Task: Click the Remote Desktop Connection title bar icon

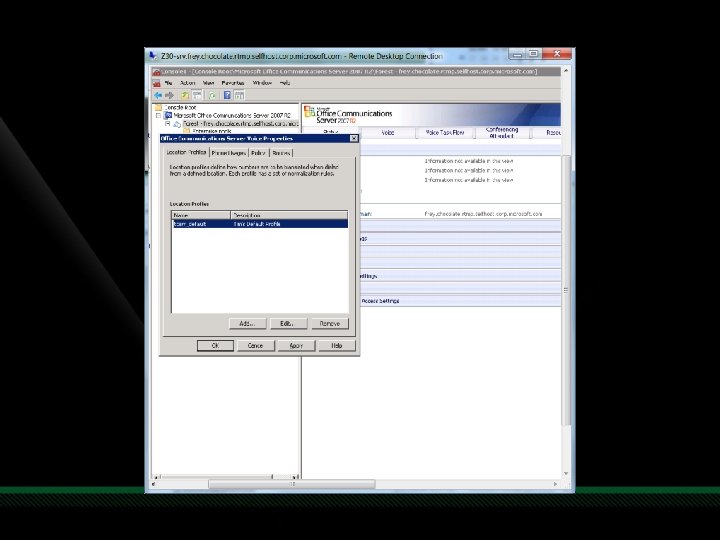Action: (x=153, y=56)
